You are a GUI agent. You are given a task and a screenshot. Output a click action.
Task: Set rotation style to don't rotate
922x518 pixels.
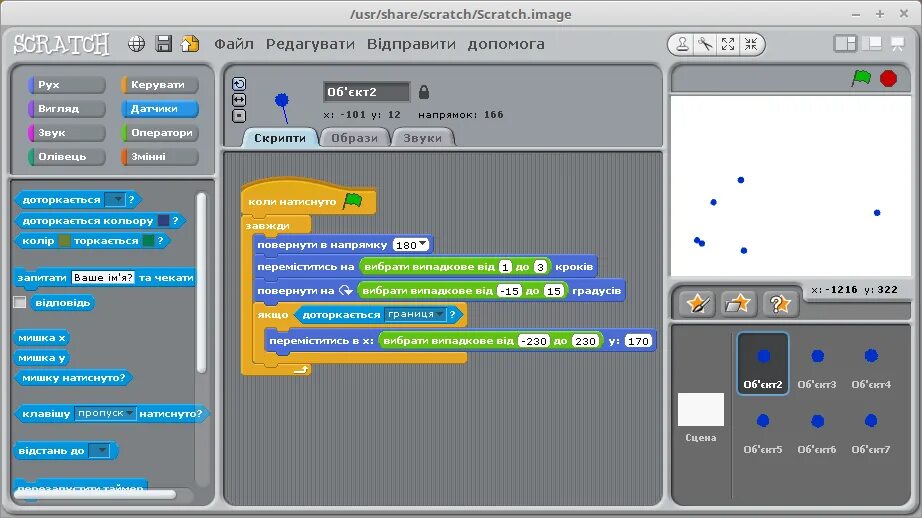coord(239,116)
